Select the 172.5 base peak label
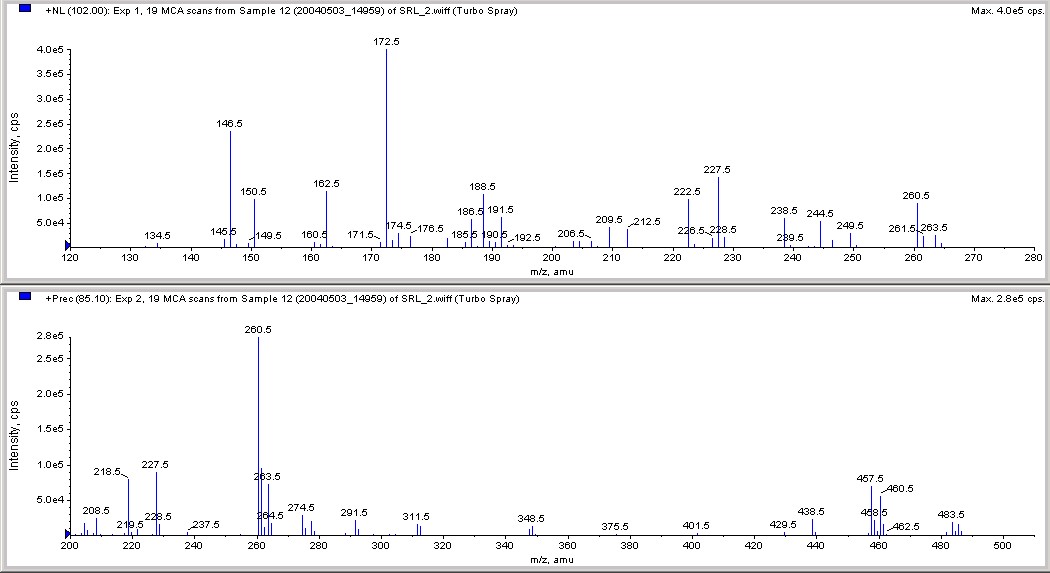Viewport: 1050px width, 573px height. [x=386, y=42]
